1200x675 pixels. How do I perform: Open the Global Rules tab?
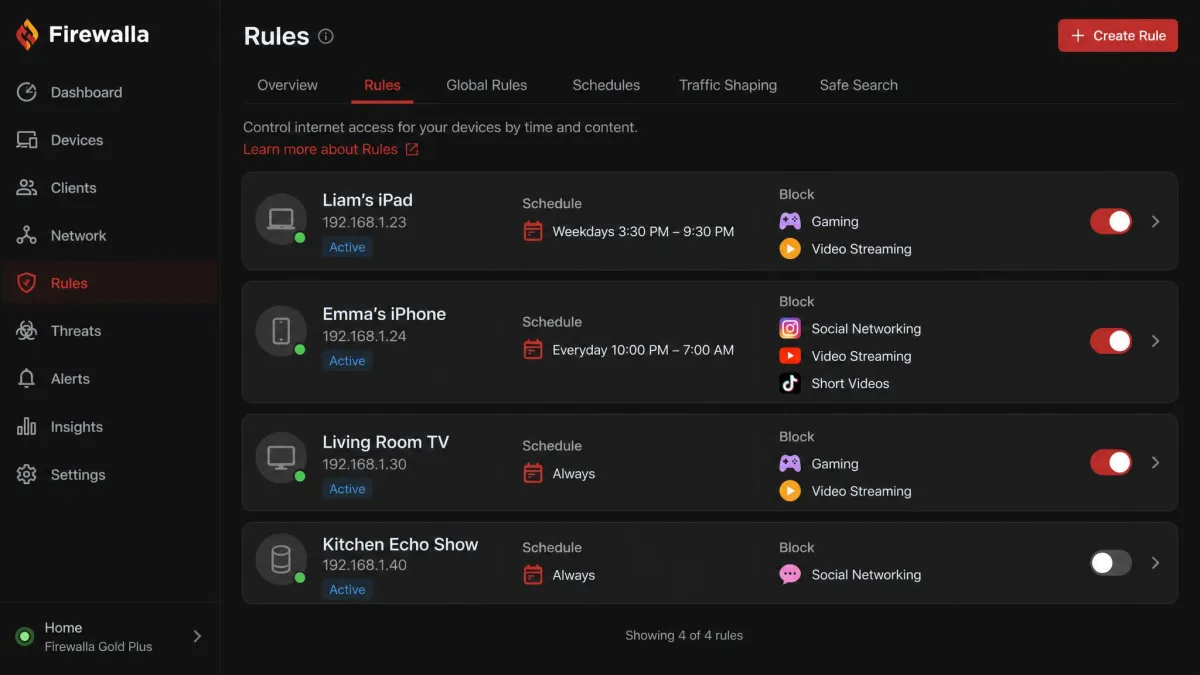pos(486,85)
